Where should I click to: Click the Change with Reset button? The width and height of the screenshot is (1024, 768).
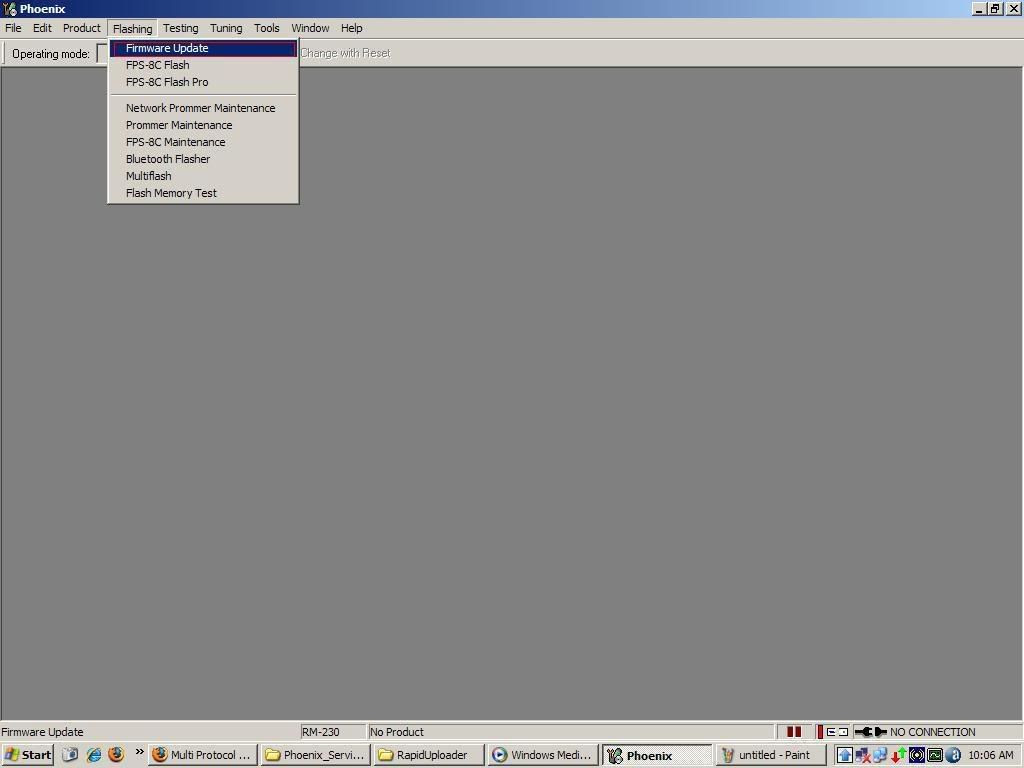click(x=345, y=54)
